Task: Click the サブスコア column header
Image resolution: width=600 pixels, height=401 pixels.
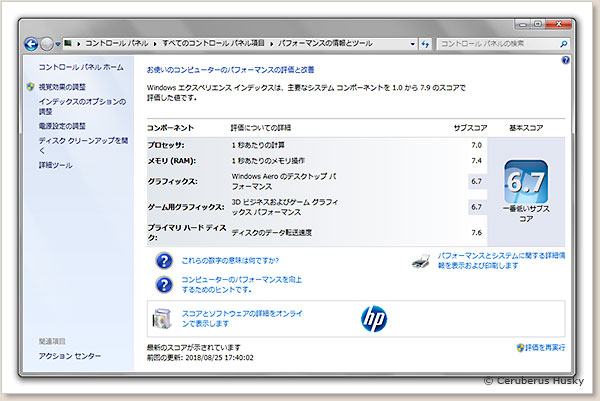Action: [470, 128]
